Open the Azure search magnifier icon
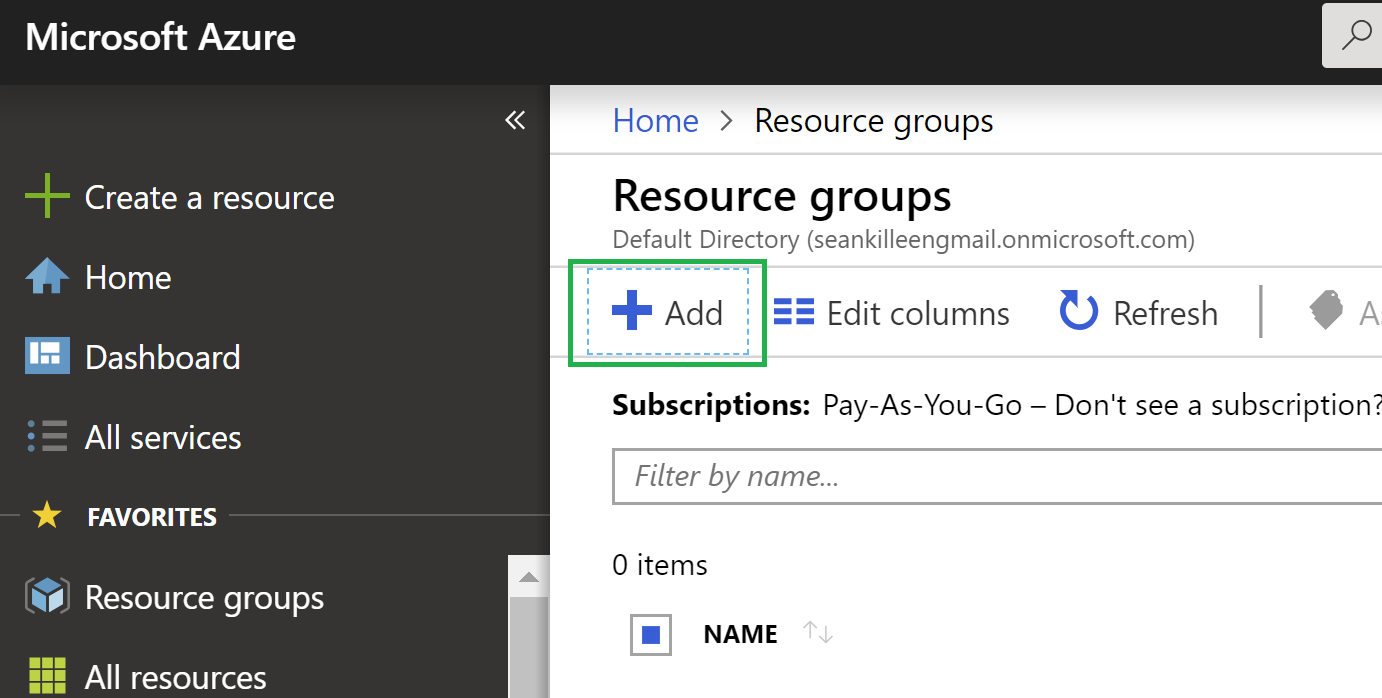The width and height of the screenshot is (1382, 698). click(1357, 35)
